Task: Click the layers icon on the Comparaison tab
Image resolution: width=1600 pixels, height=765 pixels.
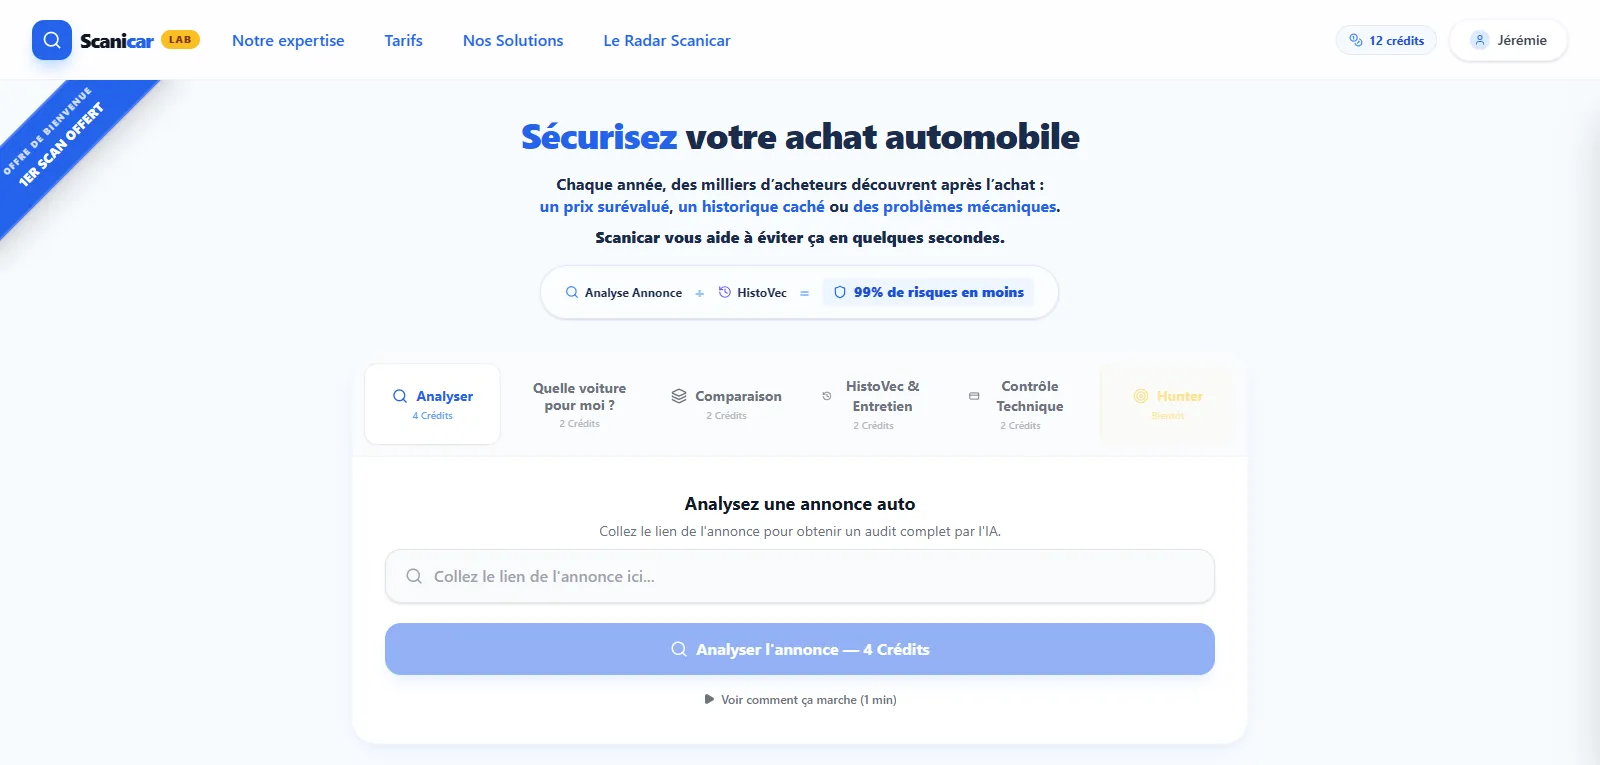Action: coord(678,395)
